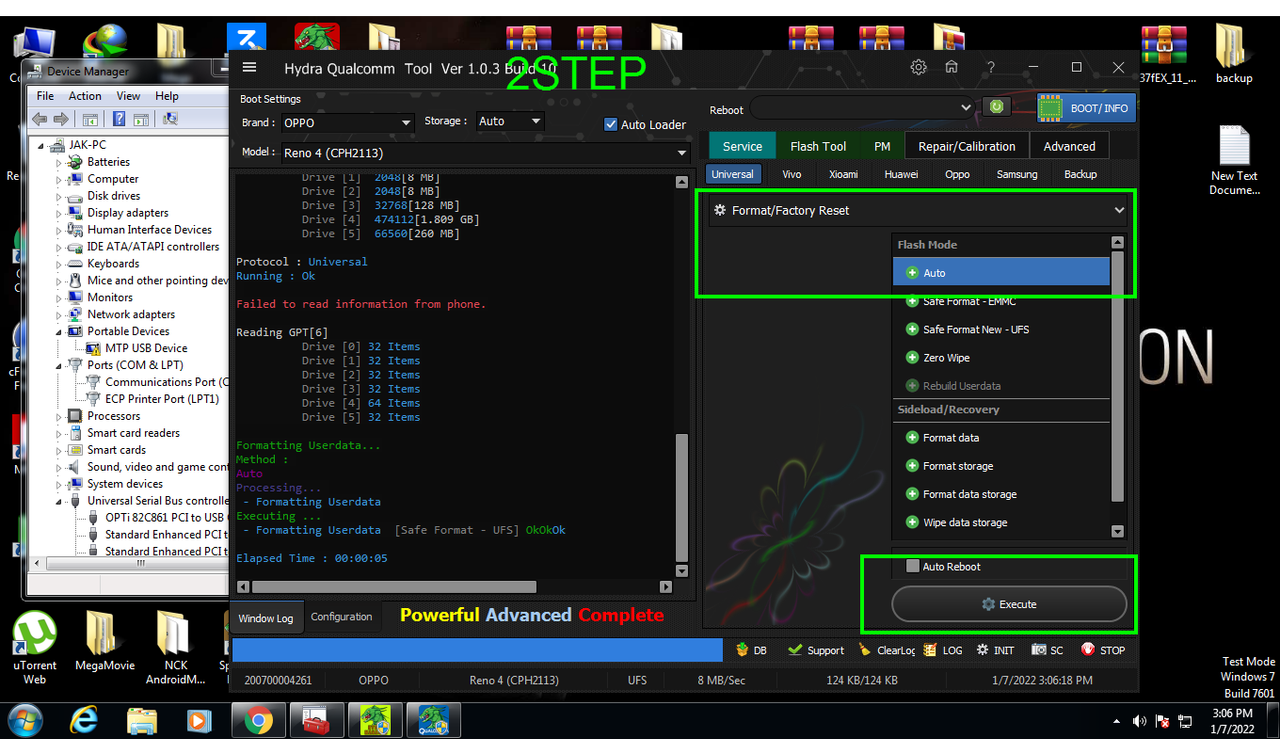Uncheck the Auto Loader checkbox
Viewport: 1280px width, 739px height.
click(611, 124)
